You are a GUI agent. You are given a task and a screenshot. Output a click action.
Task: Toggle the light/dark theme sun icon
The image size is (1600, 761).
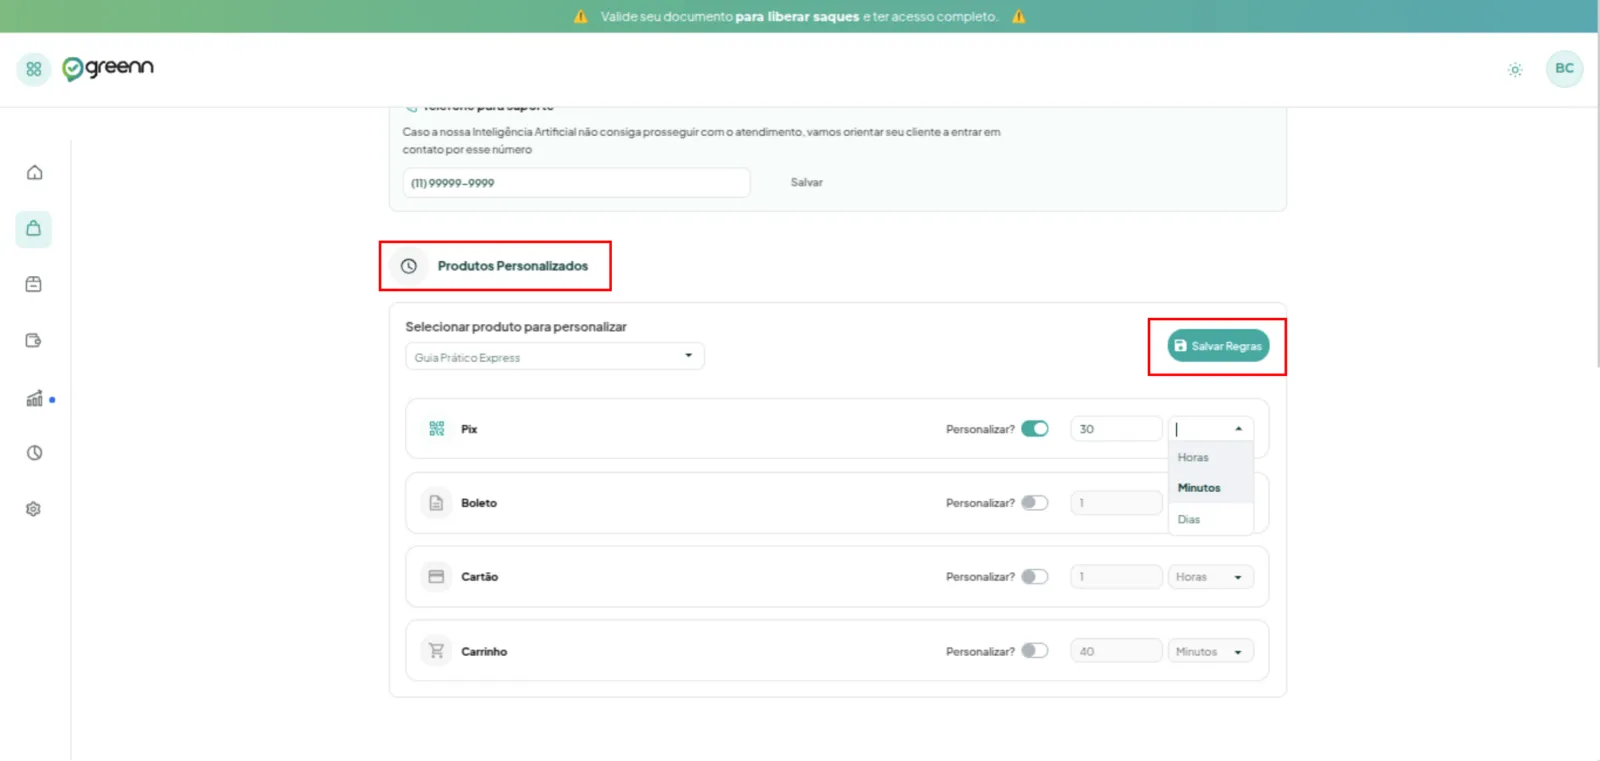pyautogui.click(x=1515, y=69)
